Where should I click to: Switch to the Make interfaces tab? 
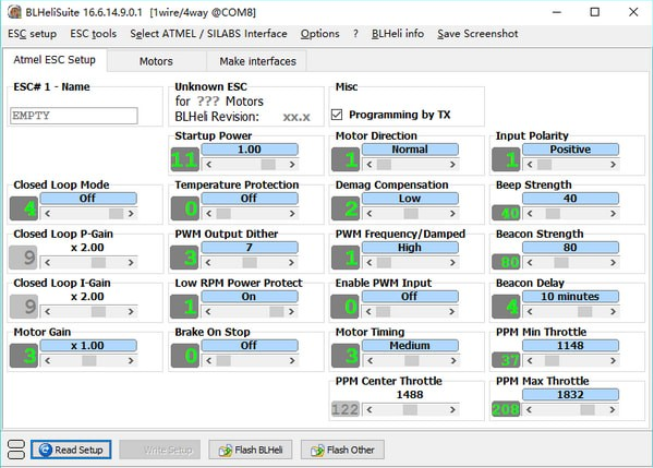[257, 61]
